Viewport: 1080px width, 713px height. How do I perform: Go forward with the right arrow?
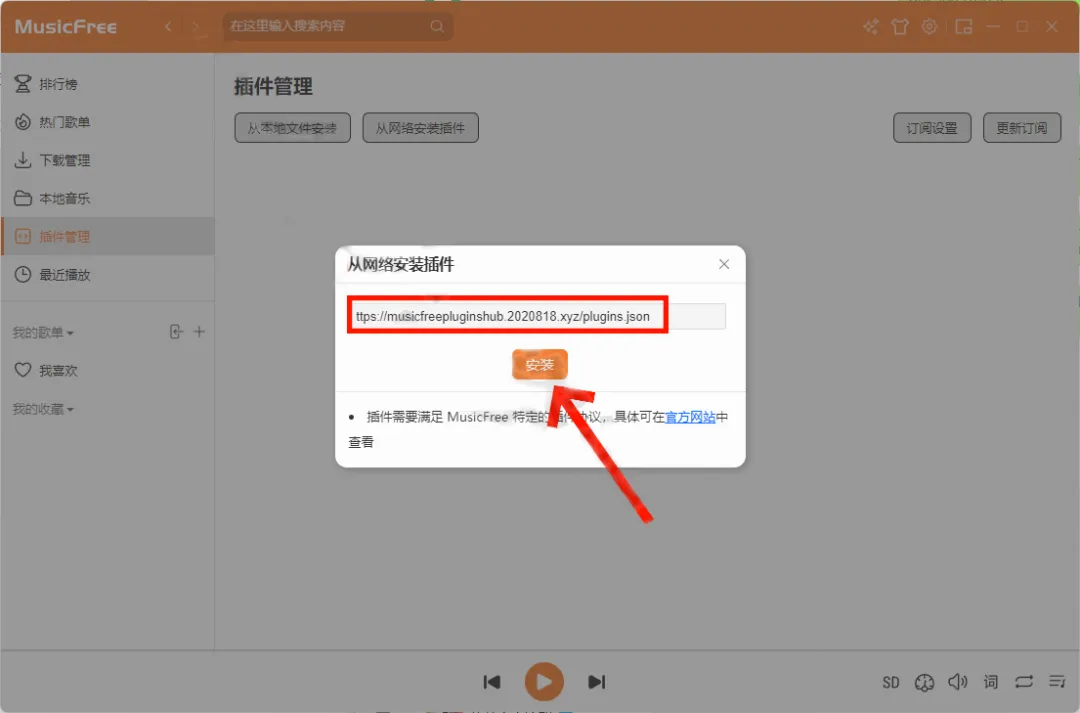(x=196, y=27)
